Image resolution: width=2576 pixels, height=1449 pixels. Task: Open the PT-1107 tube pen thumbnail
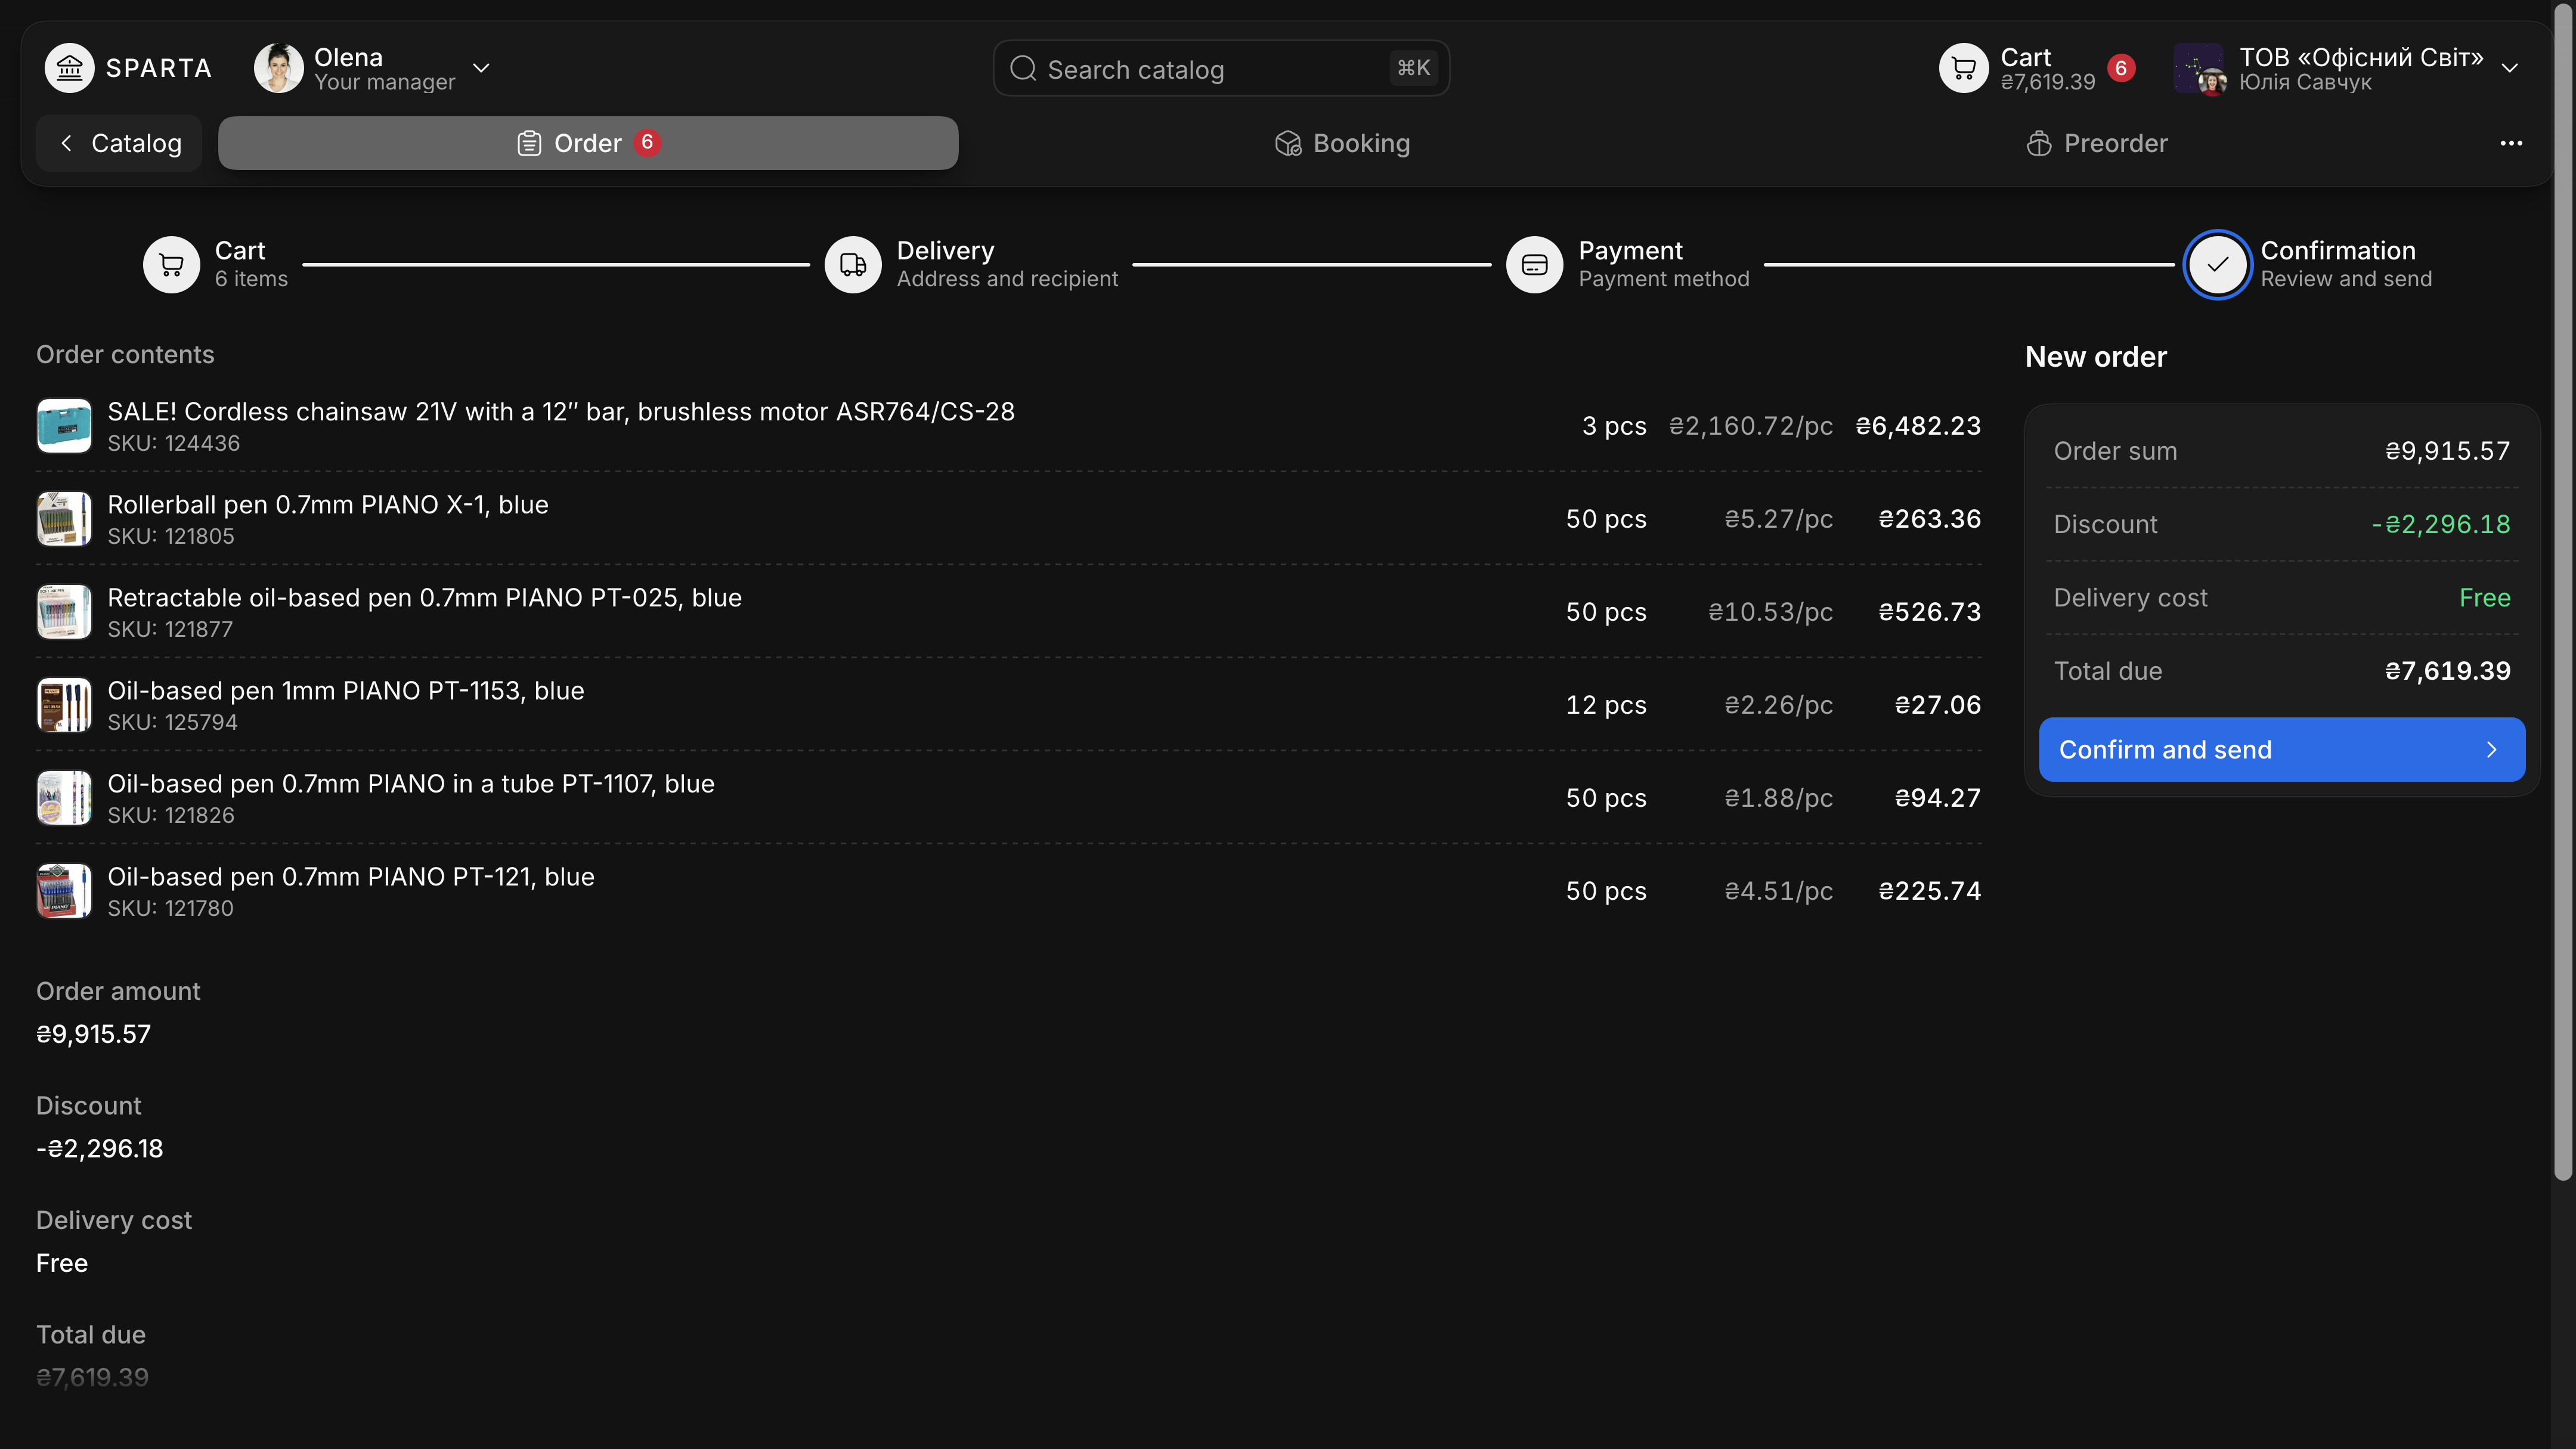tap(64, 798)
